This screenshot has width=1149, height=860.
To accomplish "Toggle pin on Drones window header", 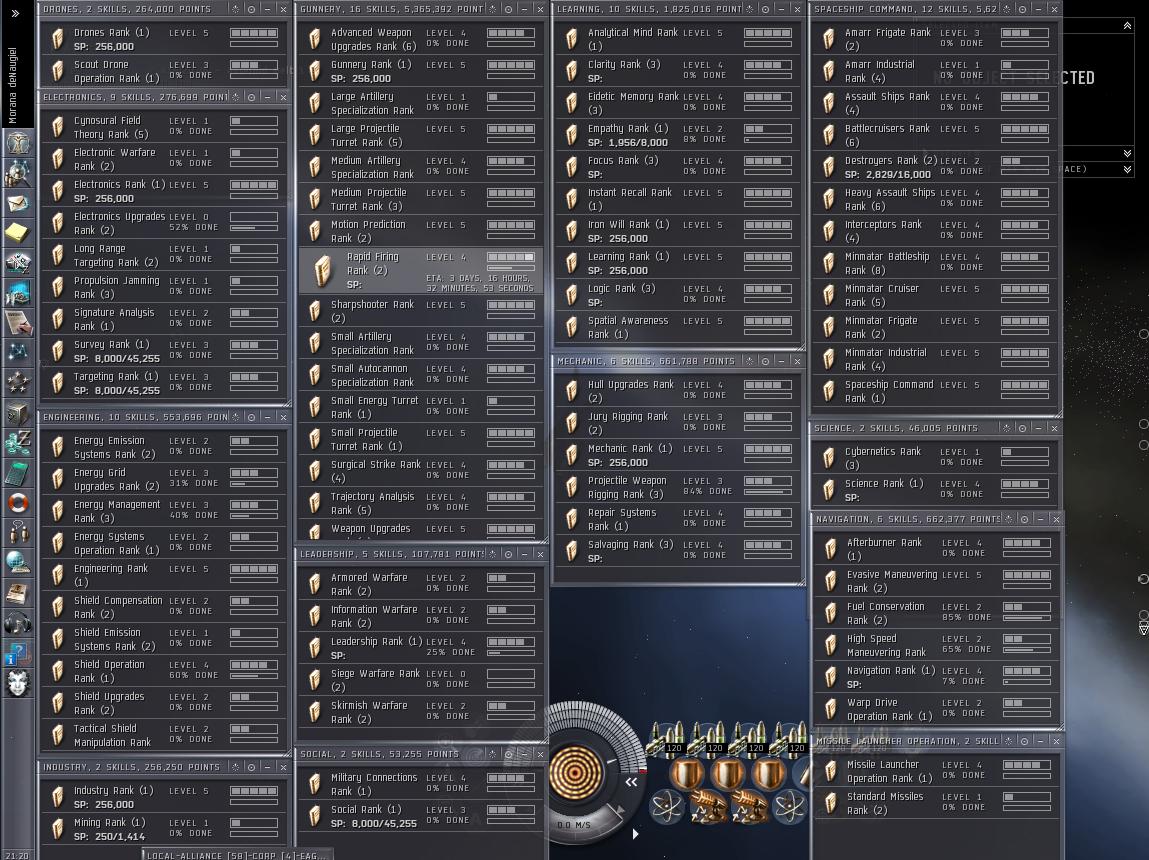I will 235,9.
